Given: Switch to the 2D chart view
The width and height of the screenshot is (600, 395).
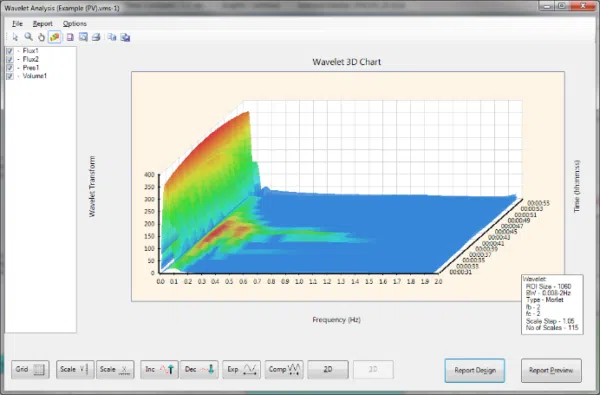Looking at the screenshot, I should pos(328,369).
